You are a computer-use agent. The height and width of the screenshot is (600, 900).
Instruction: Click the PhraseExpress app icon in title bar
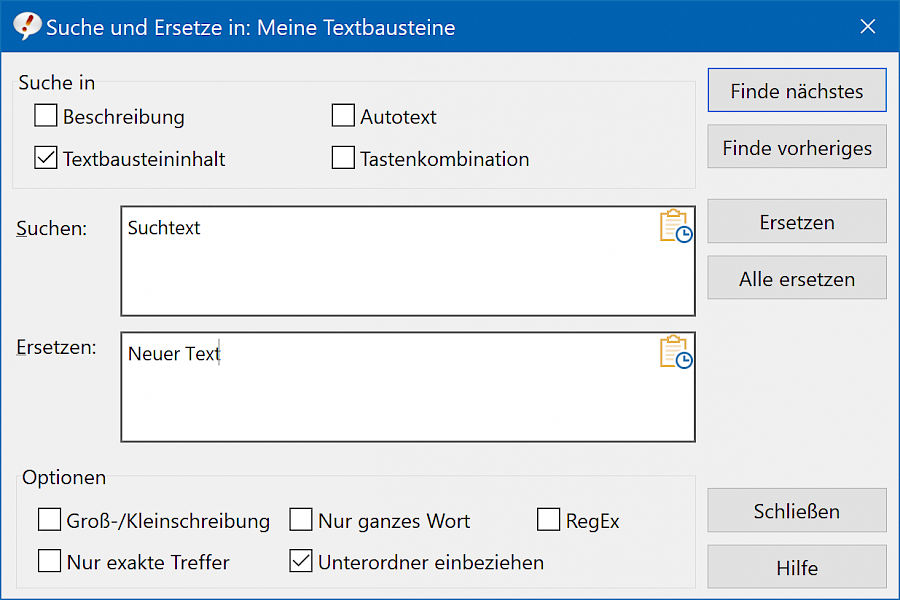click(26, 26)
